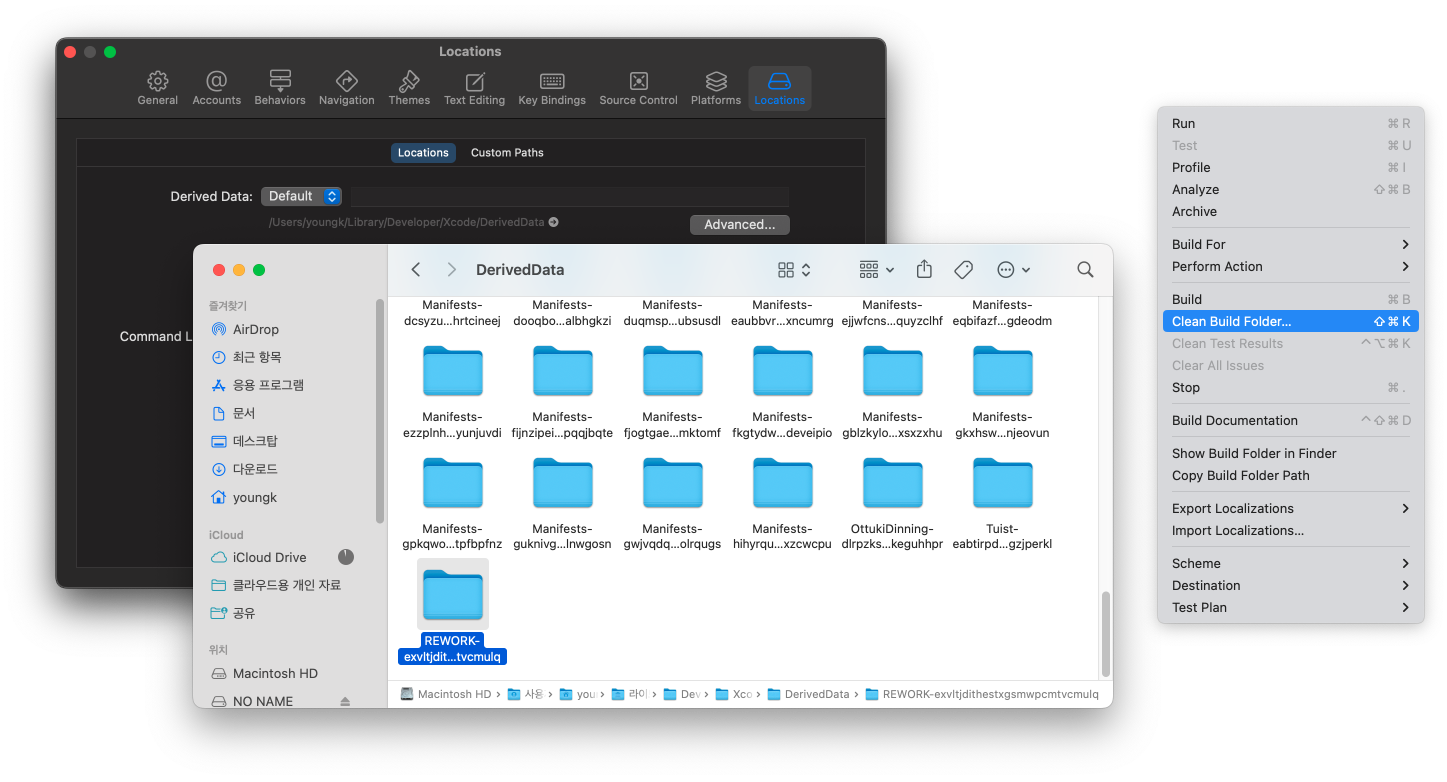Select REWORK-exvltjdit...tvcmulq folder
This screenshot has width=1447, height=782.
453,613
